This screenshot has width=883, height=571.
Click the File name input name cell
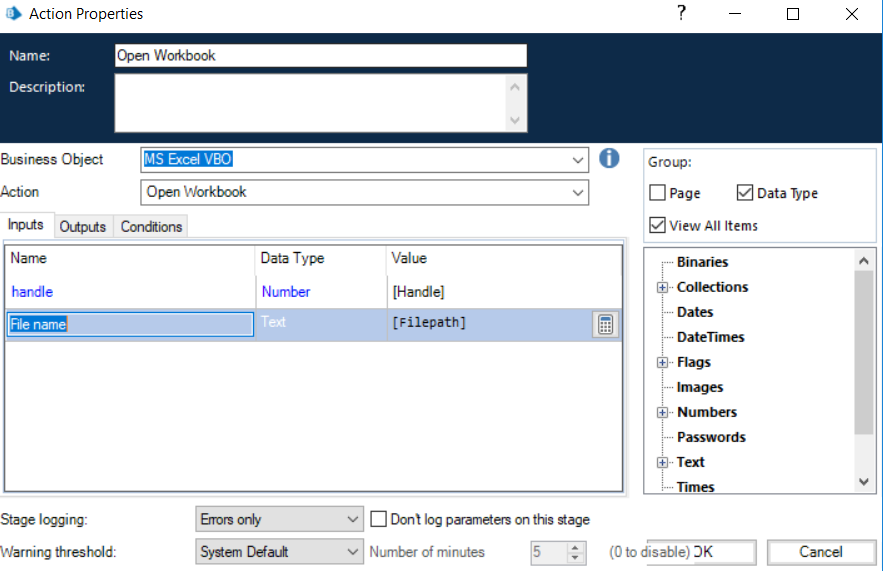tap(130, 324)
